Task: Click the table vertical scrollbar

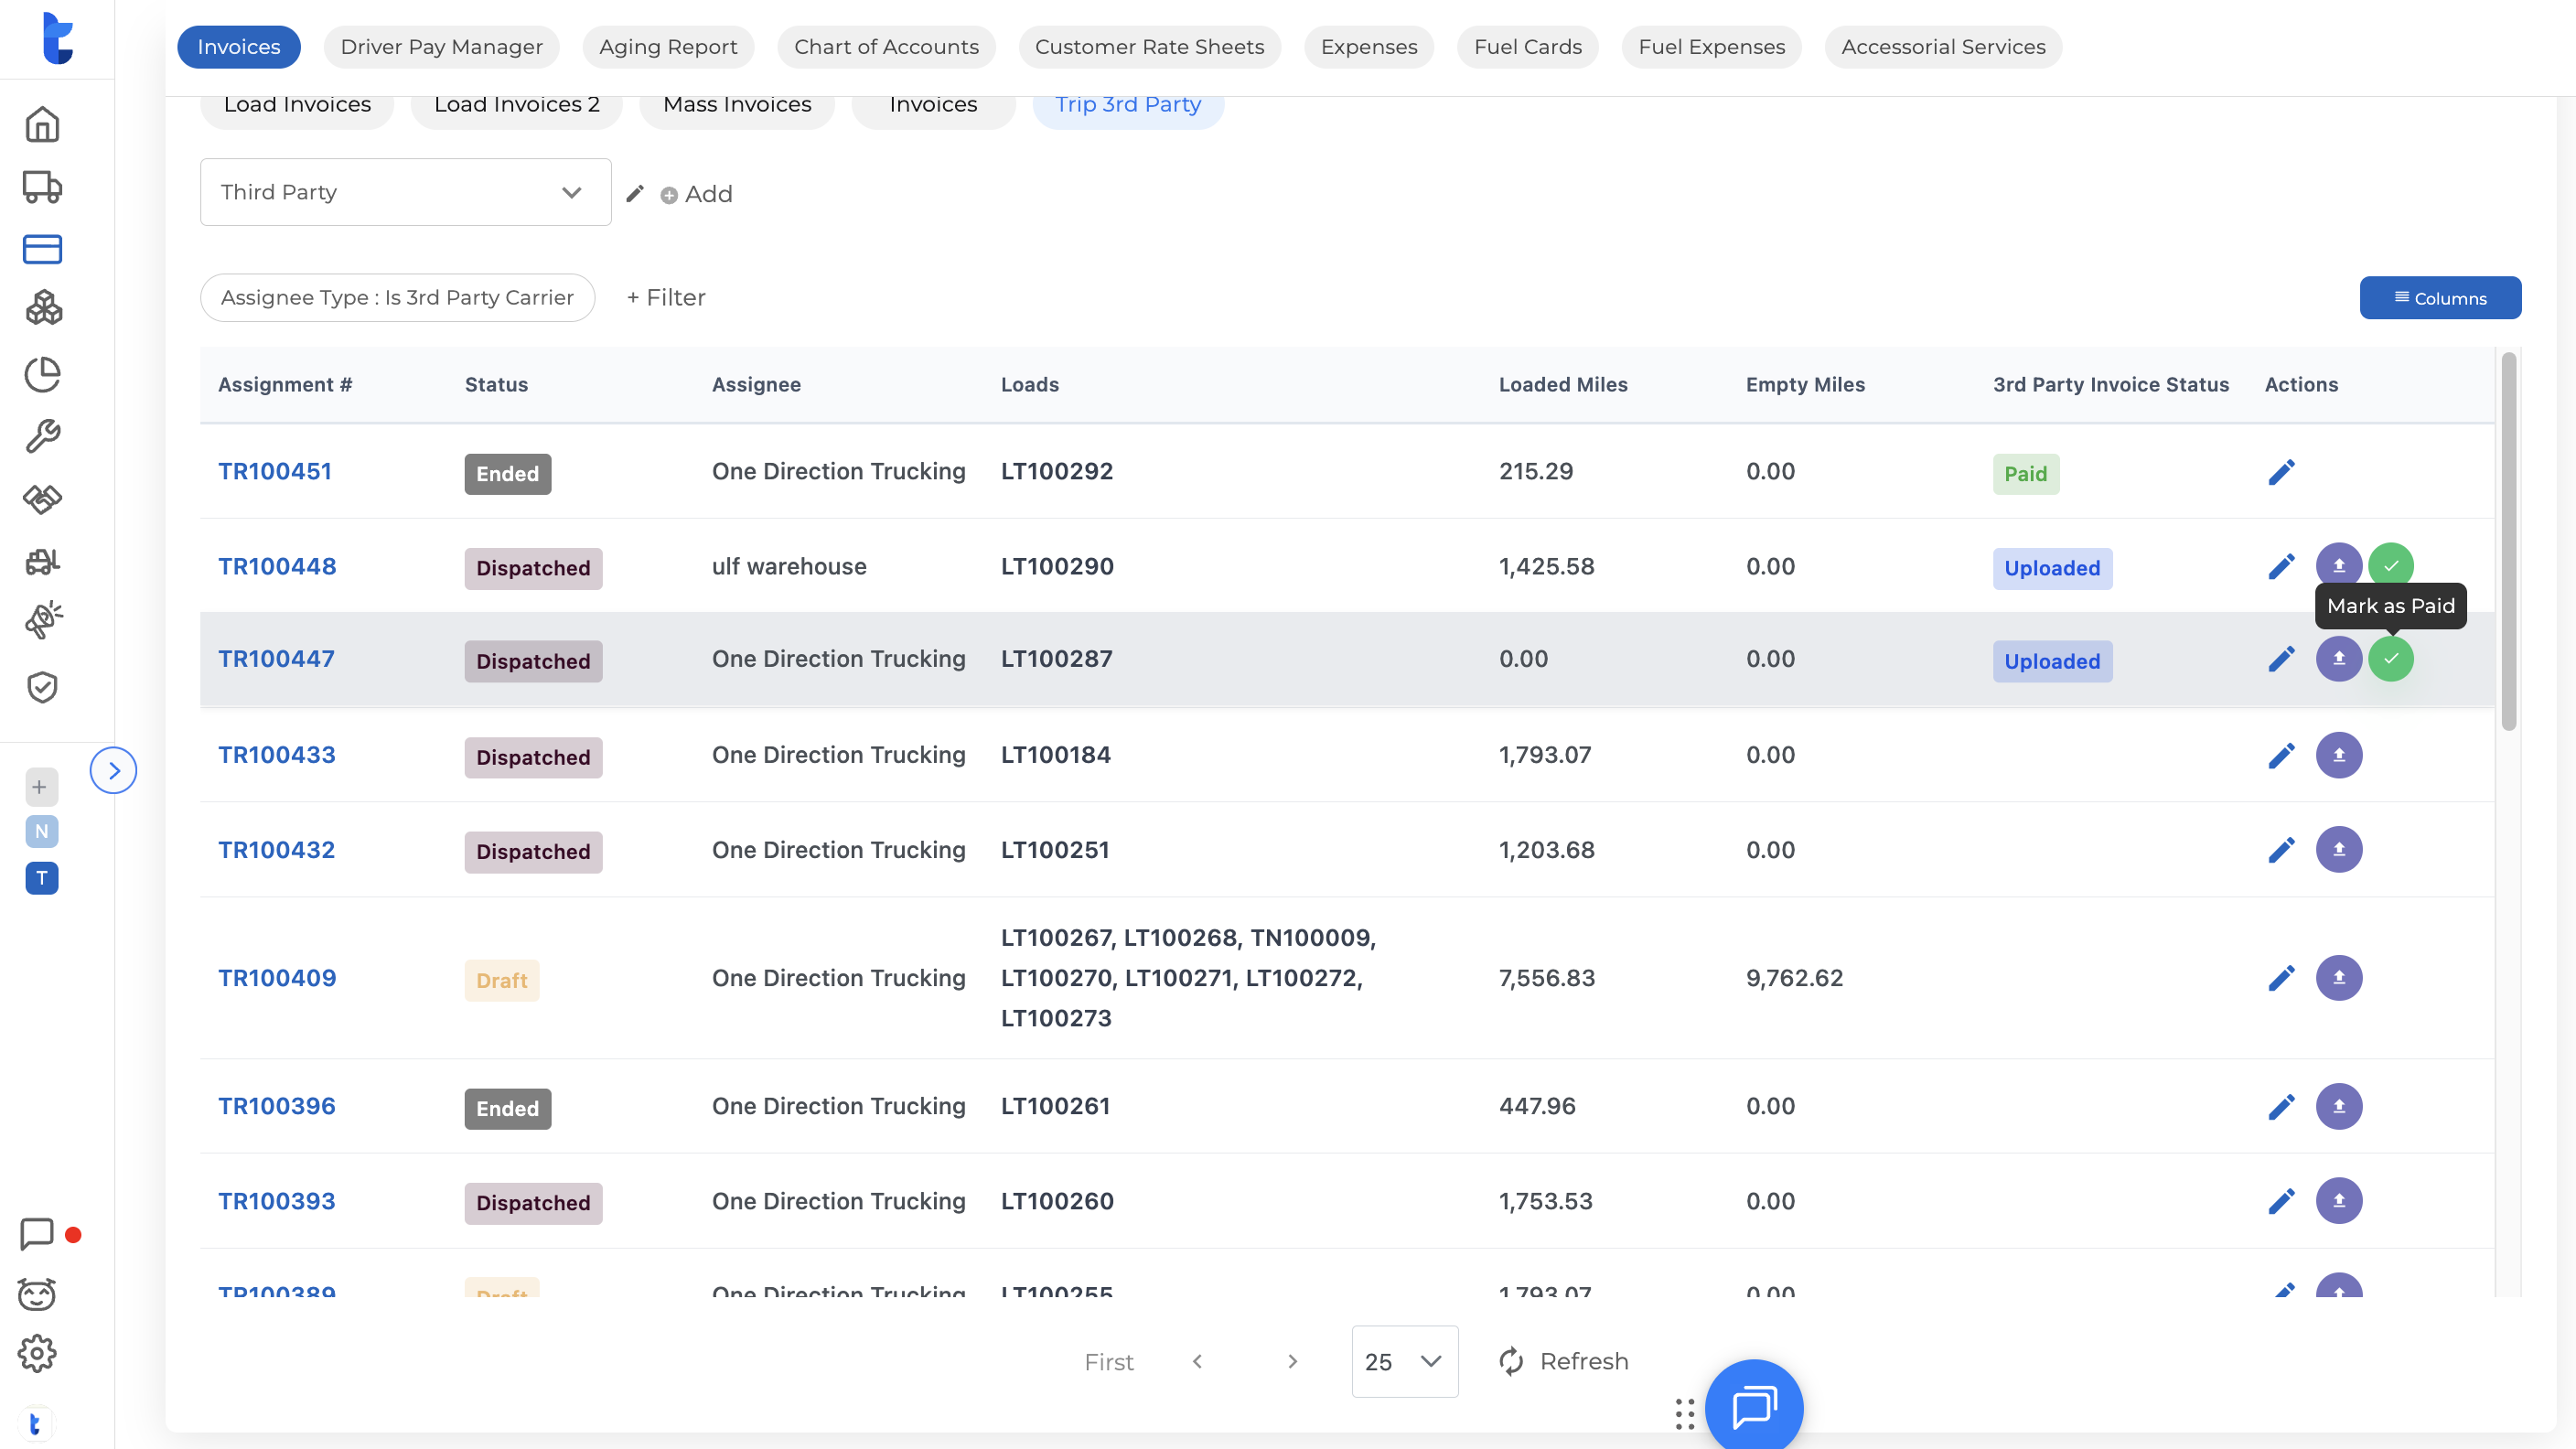Action: (2508, 540)
